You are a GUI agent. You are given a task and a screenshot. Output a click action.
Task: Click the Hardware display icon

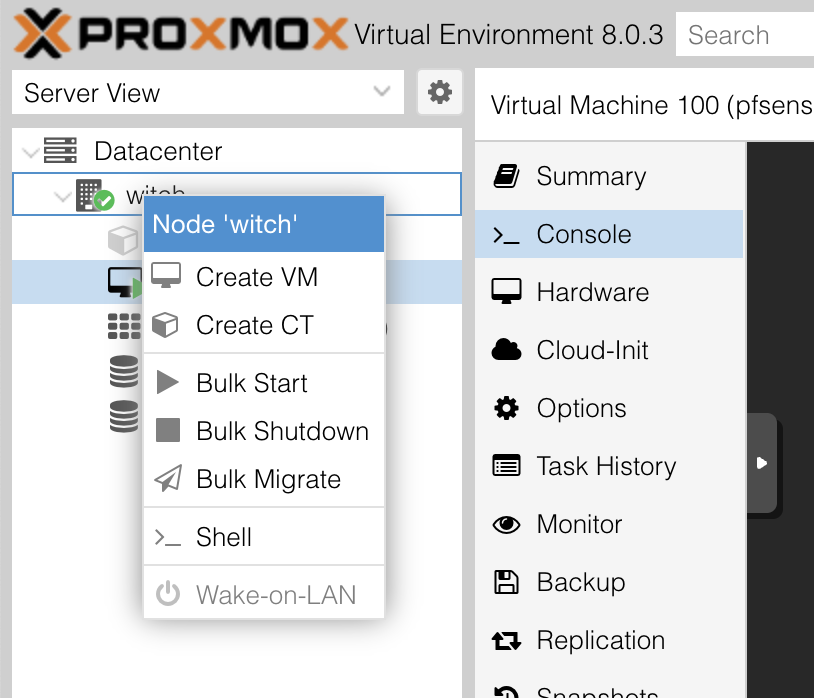[x=507, y=292]
